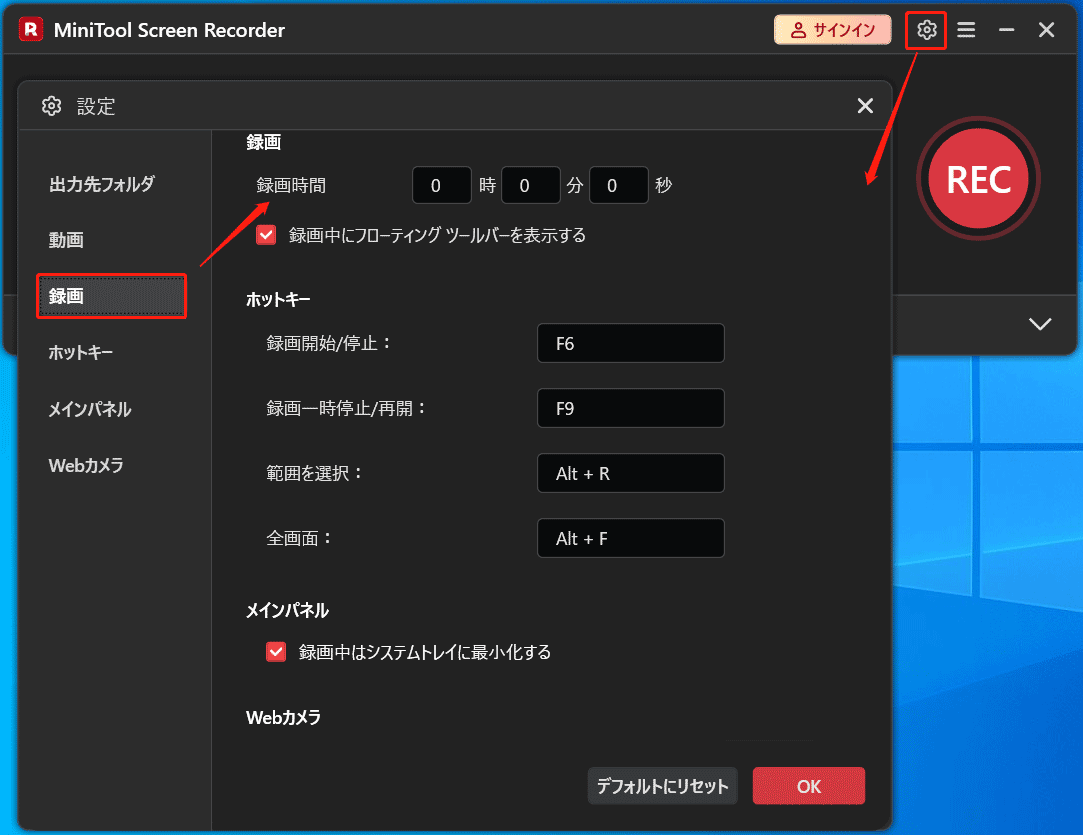Click the gear icon in the 設定 dialog header
1083x835 pixels.
pos(51,105)
